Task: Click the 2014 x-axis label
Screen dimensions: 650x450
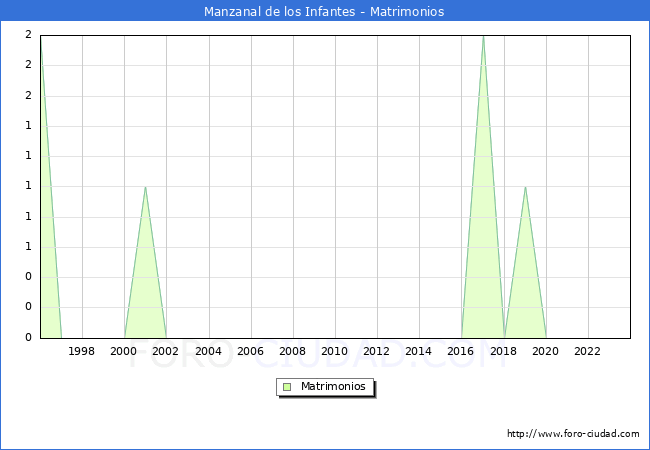Action: pos(419,351)
